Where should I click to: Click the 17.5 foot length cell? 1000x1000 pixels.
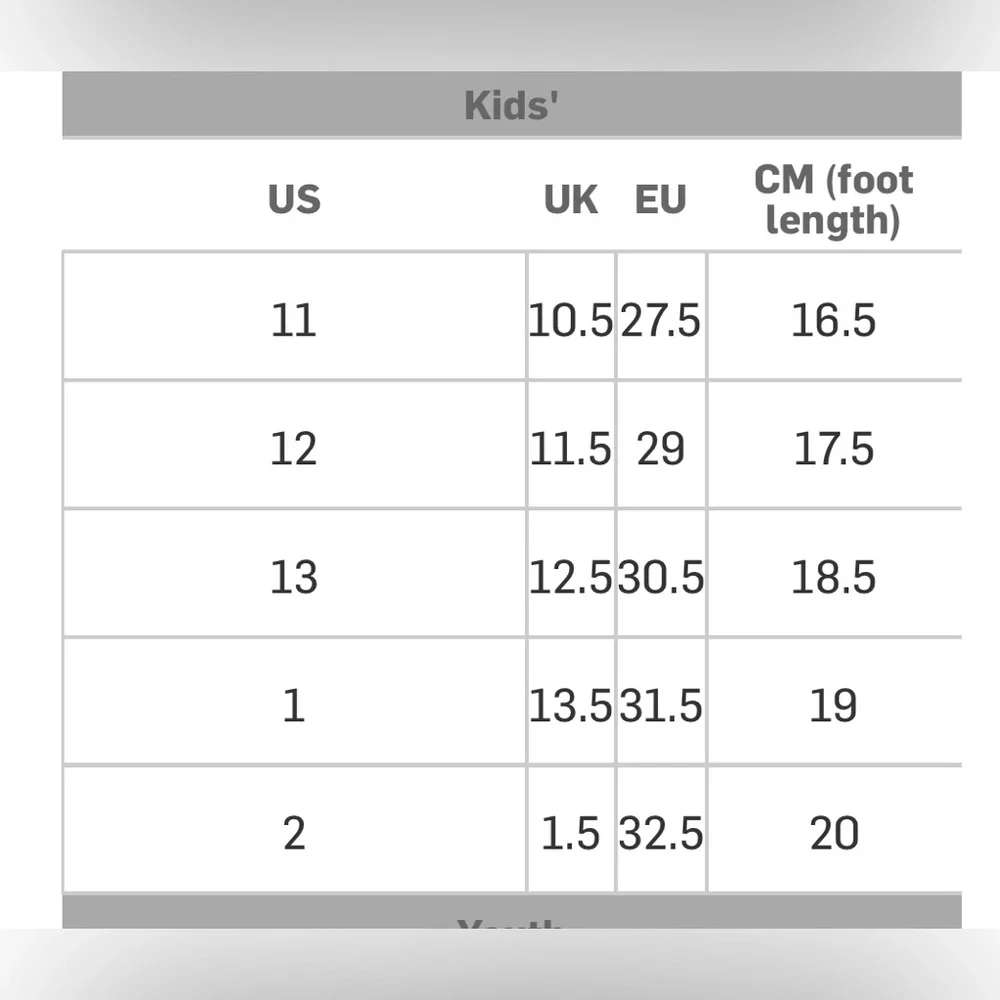(x=833, y=449)
